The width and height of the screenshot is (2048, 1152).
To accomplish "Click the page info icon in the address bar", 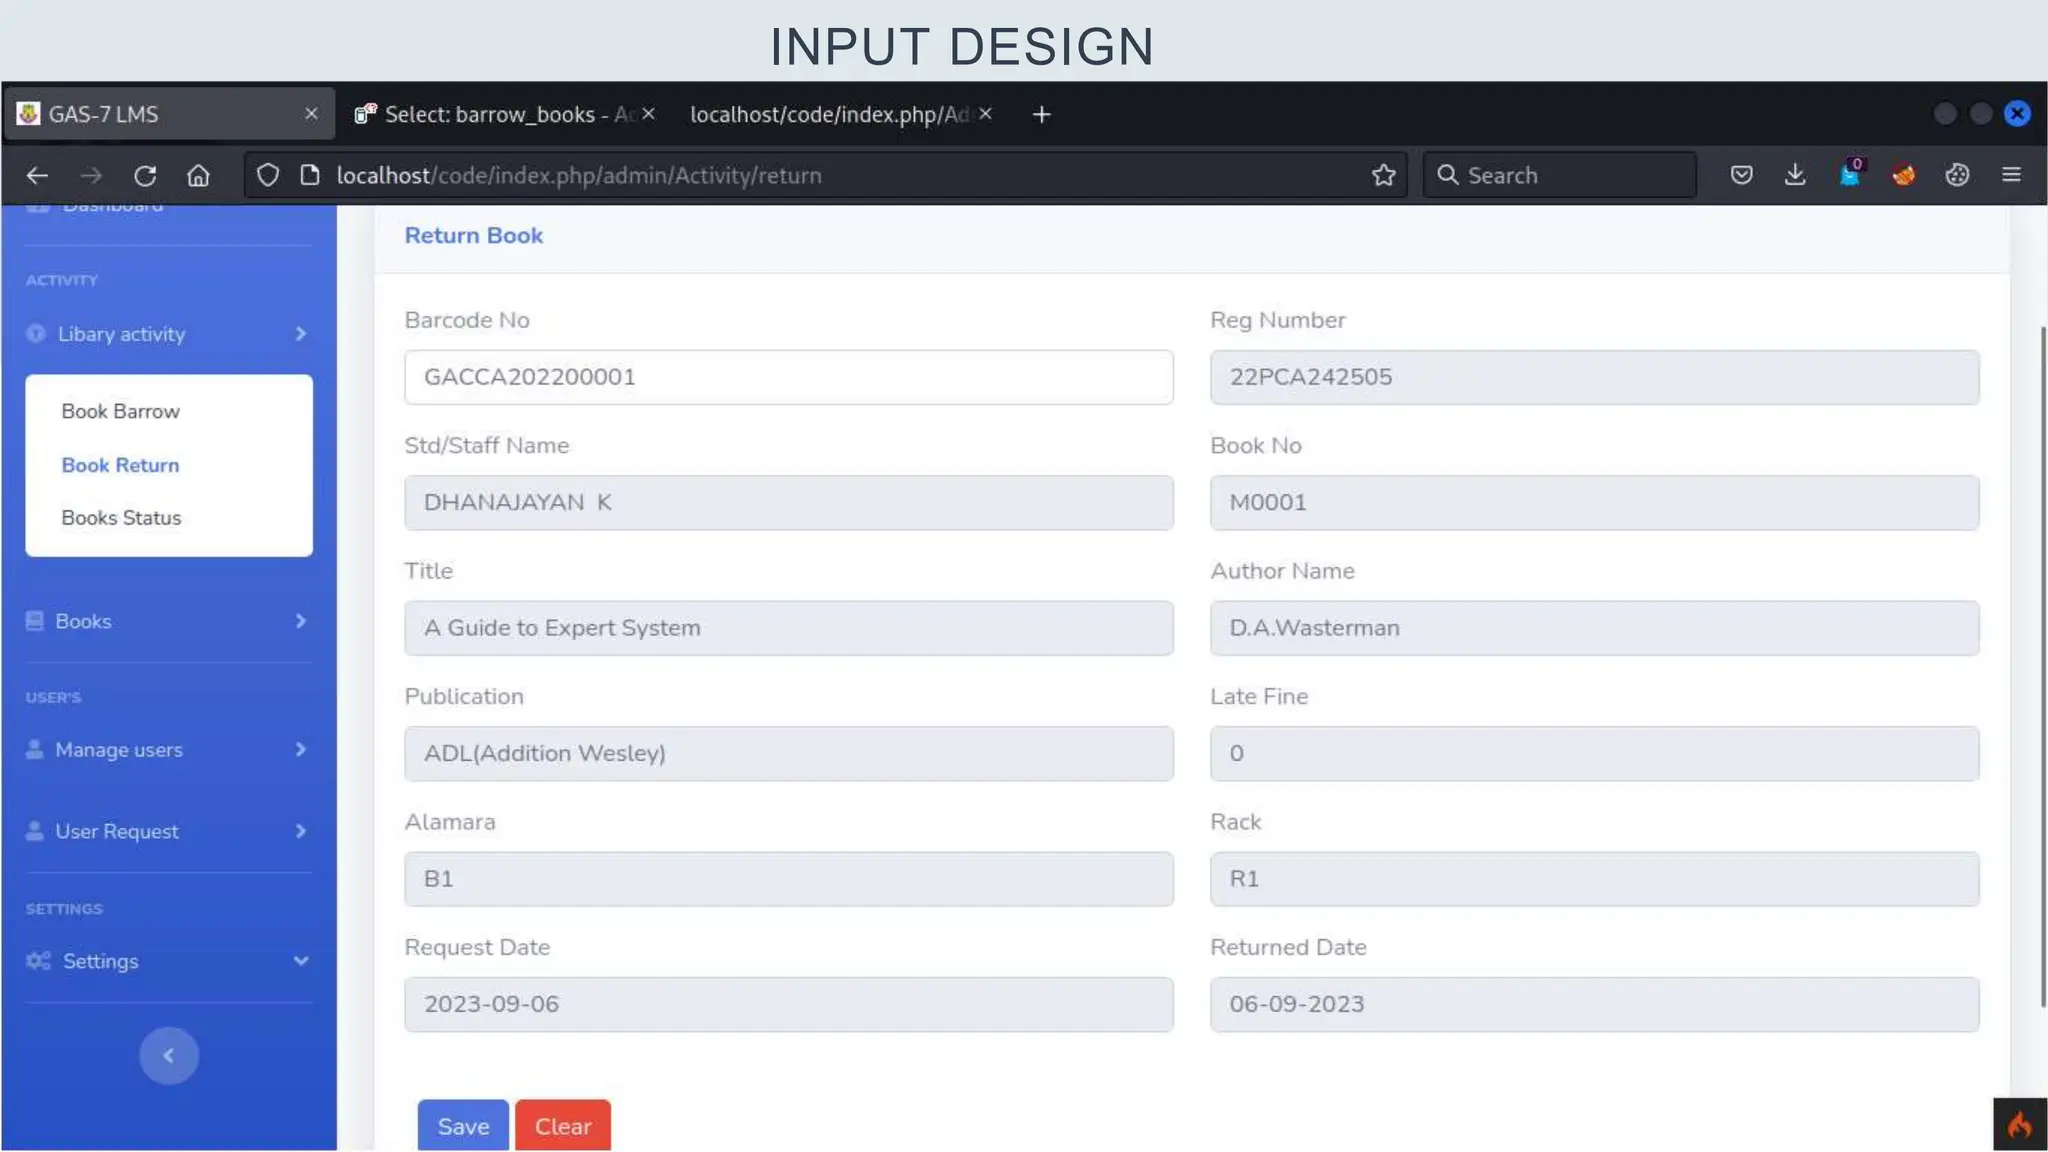I will [x=310, y=175].
